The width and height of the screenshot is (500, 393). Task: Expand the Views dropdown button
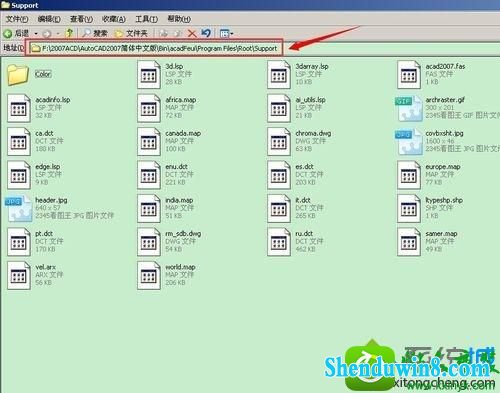coord(227,33)
